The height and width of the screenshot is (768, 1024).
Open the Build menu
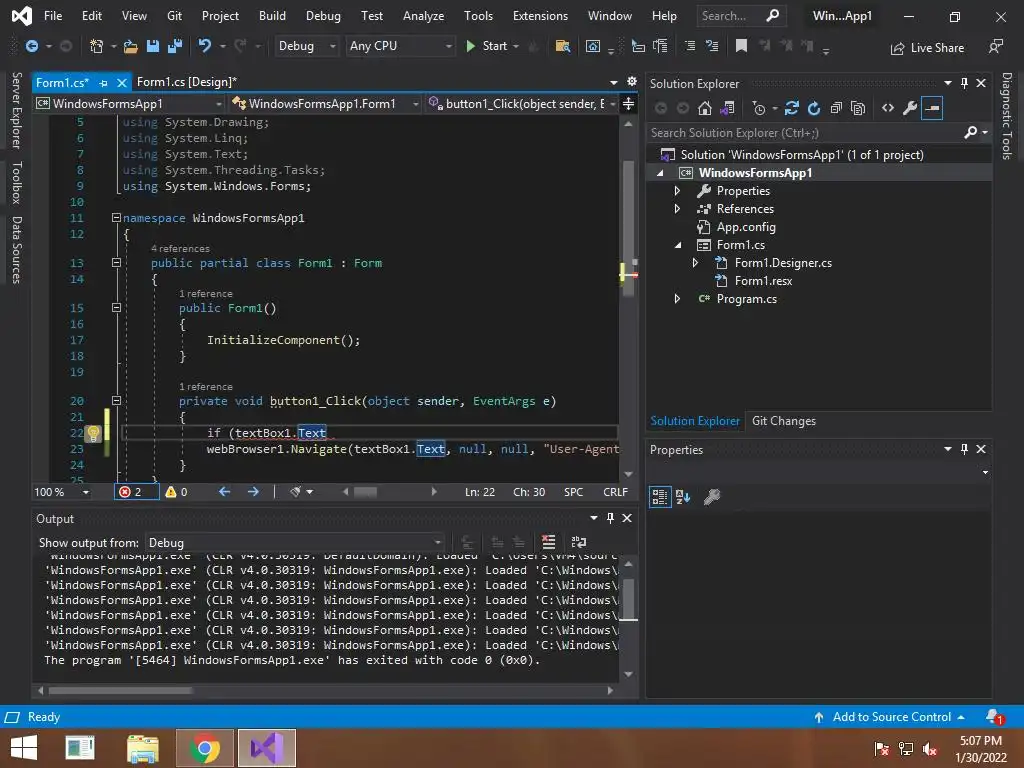[272, 16]
